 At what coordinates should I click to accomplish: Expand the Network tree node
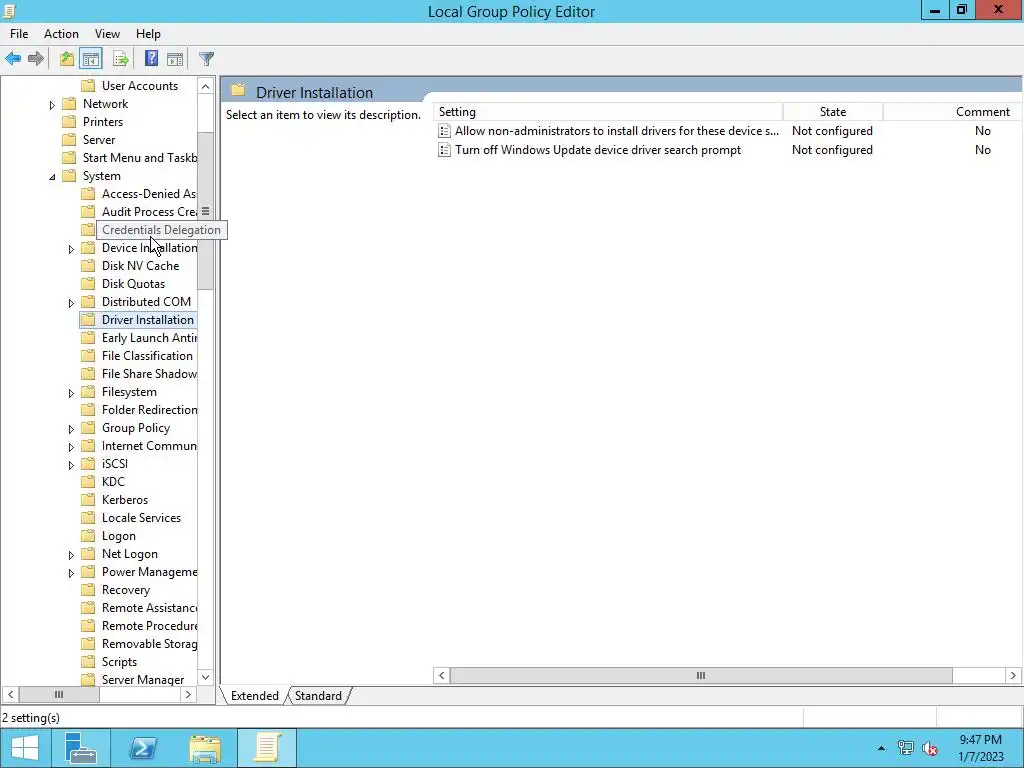[x=52, y=104]
